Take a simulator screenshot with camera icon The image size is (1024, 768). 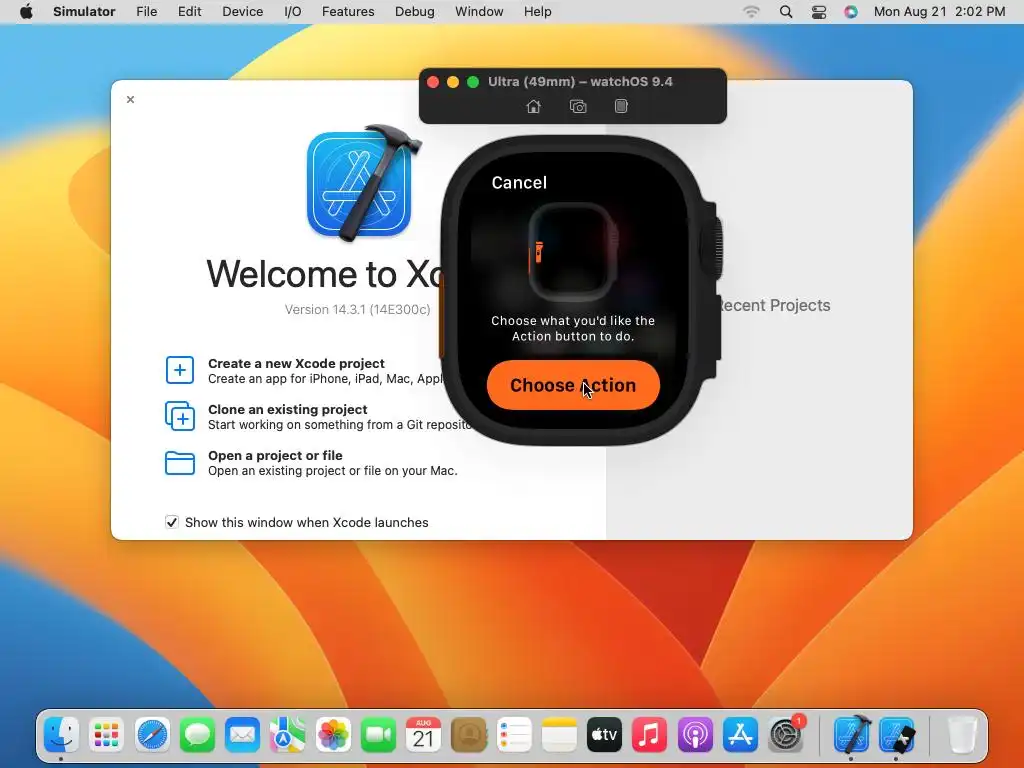point(578,106)
